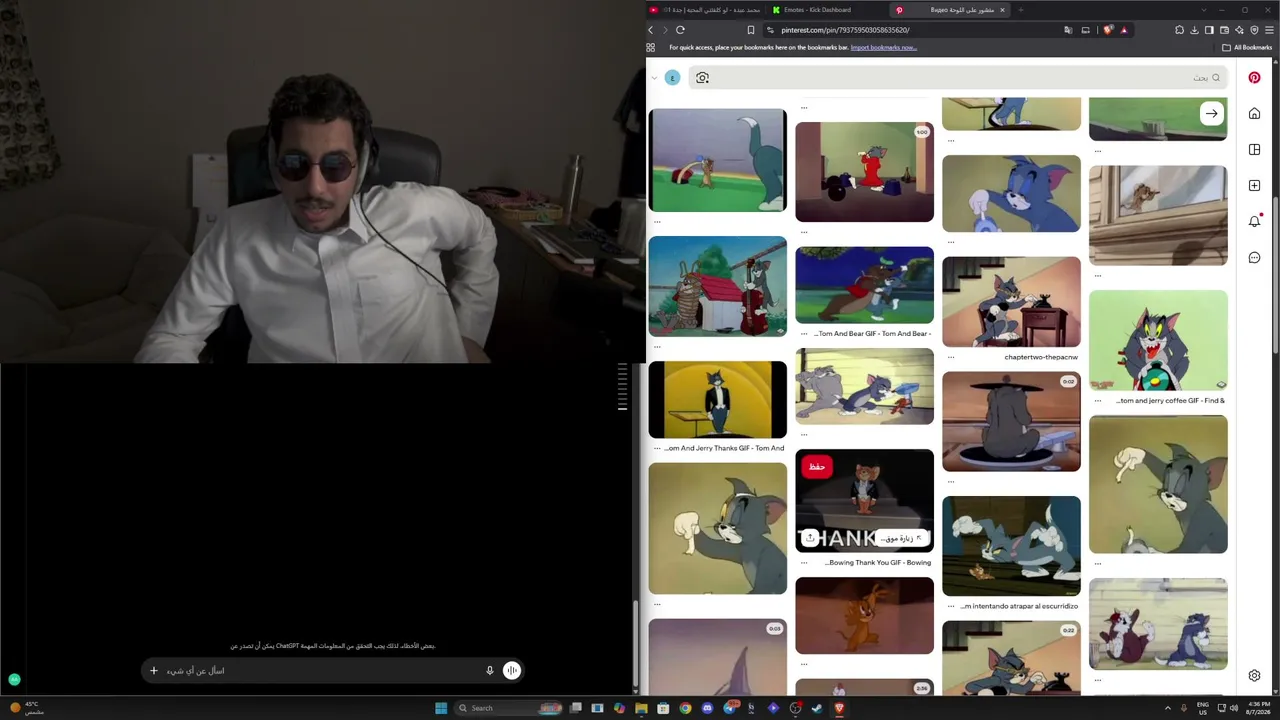
Task: Open the chaptertwo-thepacnw pin title
Action: click(1041, 357)
